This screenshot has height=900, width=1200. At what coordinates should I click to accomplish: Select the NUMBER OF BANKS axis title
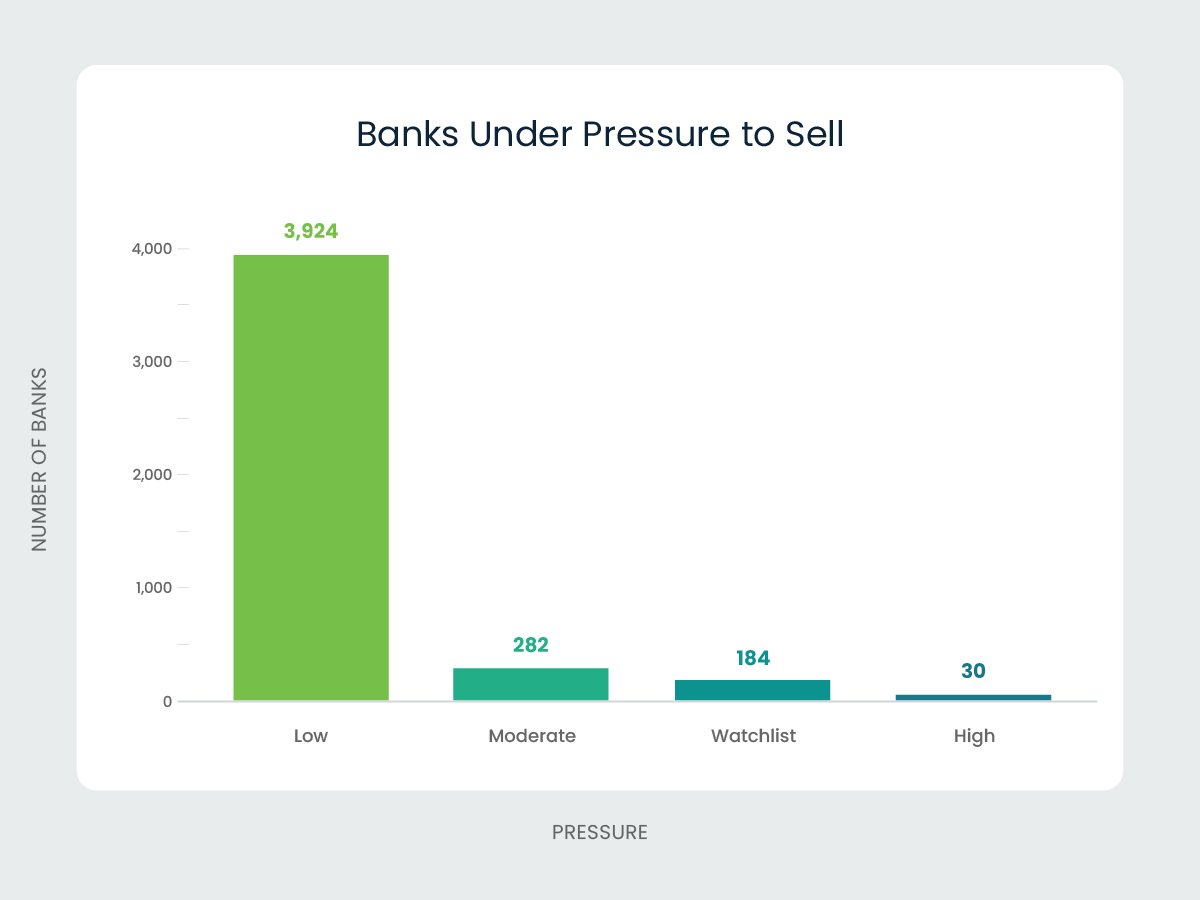(39, 459)
